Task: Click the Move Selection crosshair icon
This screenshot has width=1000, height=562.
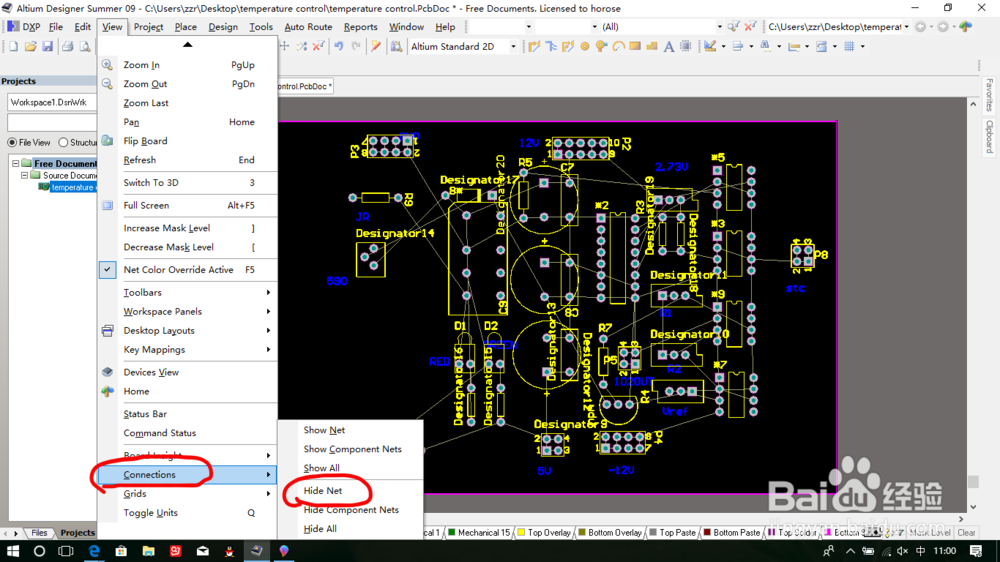Action: [284, 47]
